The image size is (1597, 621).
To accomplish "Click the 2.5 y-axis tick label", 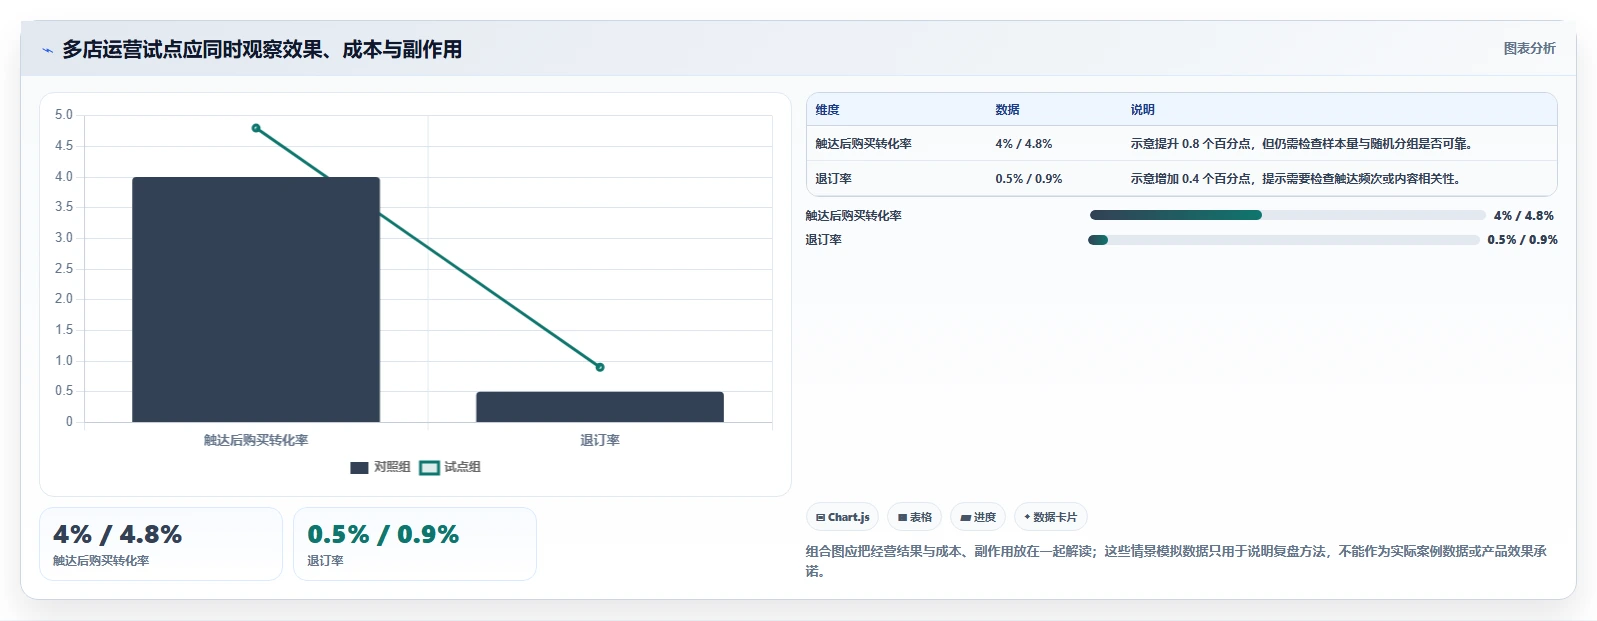I will (x=64, y=269).
